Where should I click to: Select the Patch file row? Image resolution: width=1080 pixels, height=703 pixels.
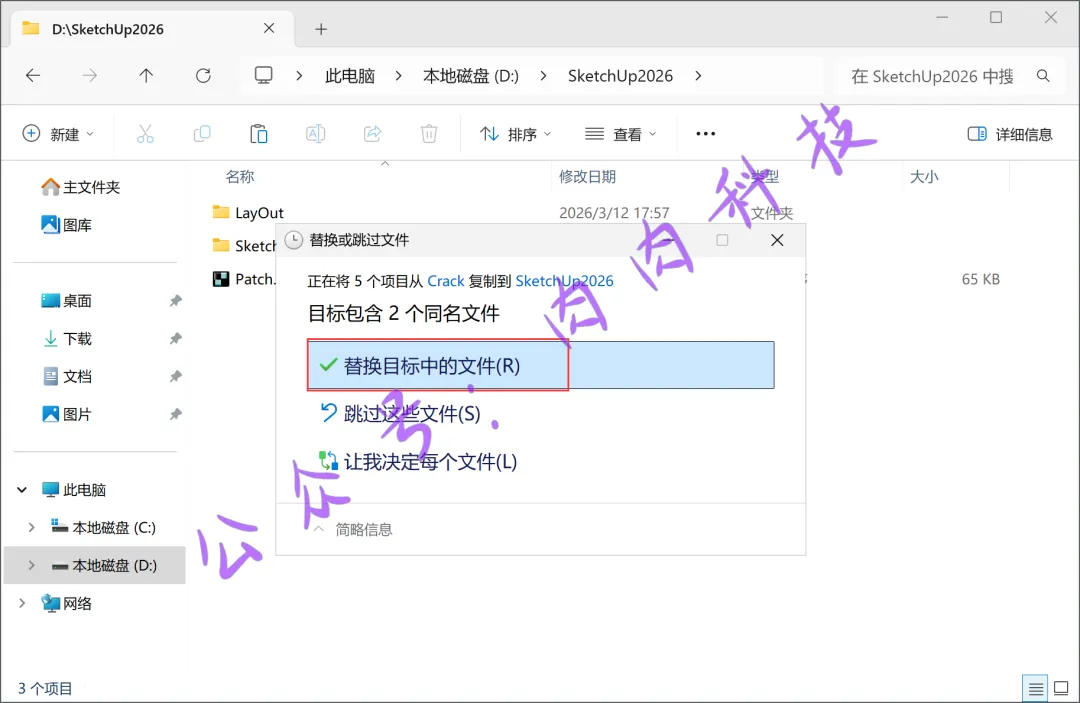pyautogui.click(x=245, y=279)
